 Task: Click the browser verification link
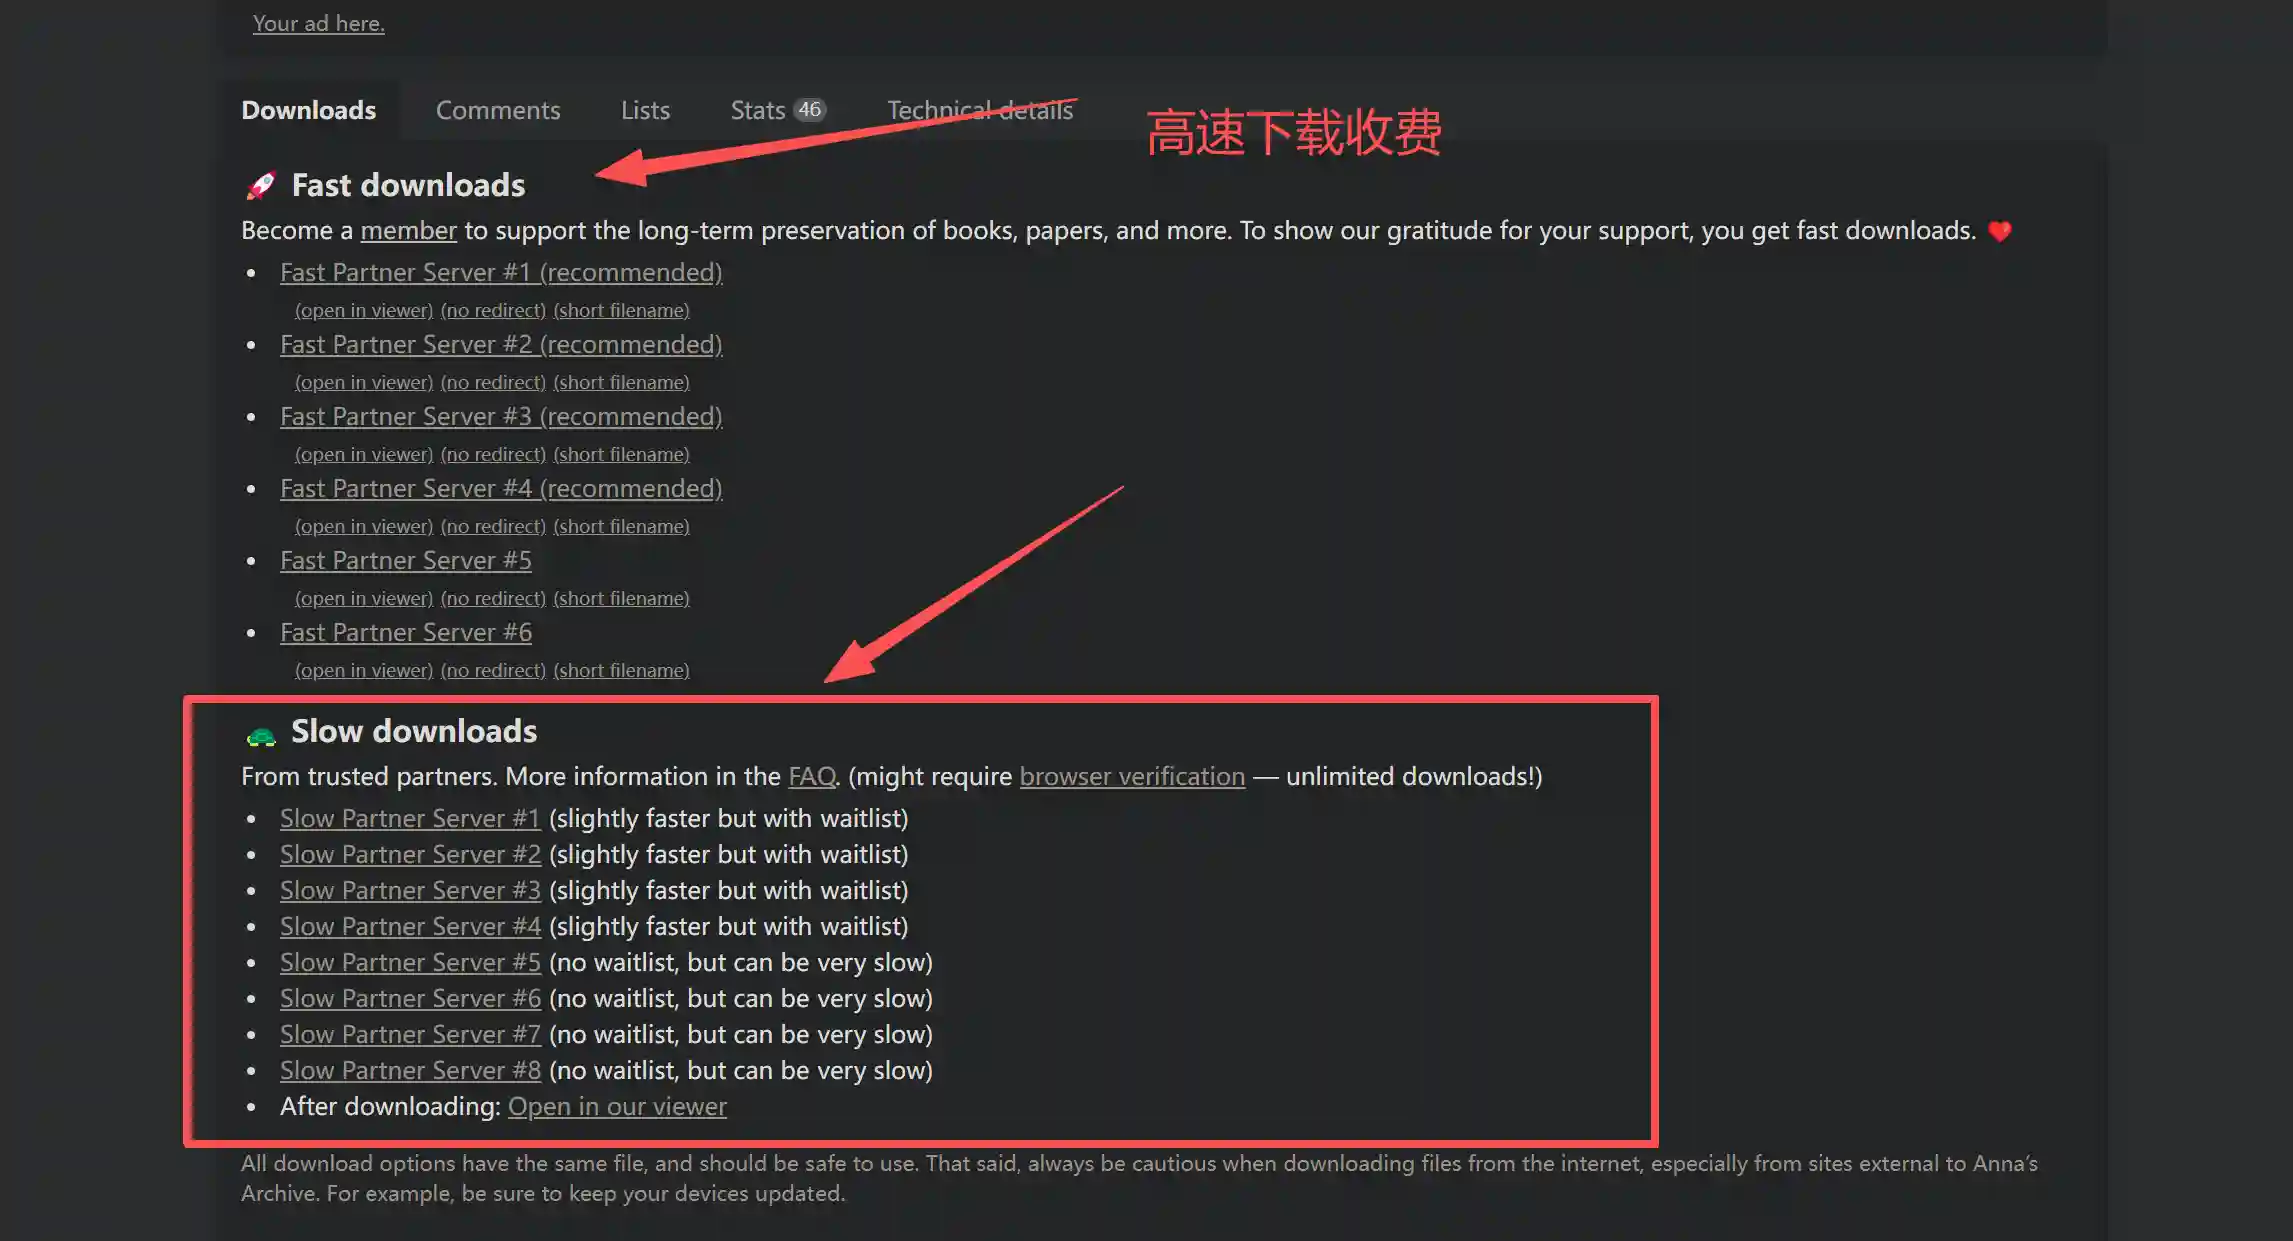(x=1132, y=776)
